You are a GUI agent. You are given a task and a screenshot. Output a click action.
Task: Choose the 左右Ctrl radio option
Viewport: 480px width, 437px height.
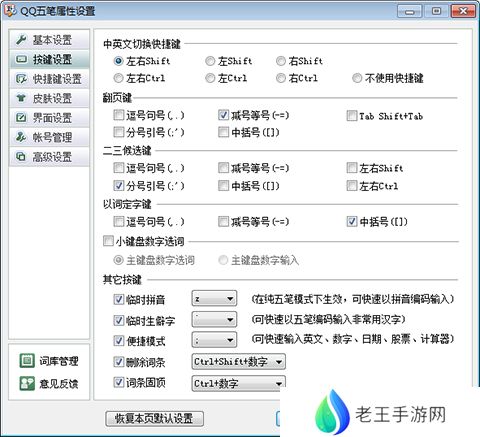118,78
